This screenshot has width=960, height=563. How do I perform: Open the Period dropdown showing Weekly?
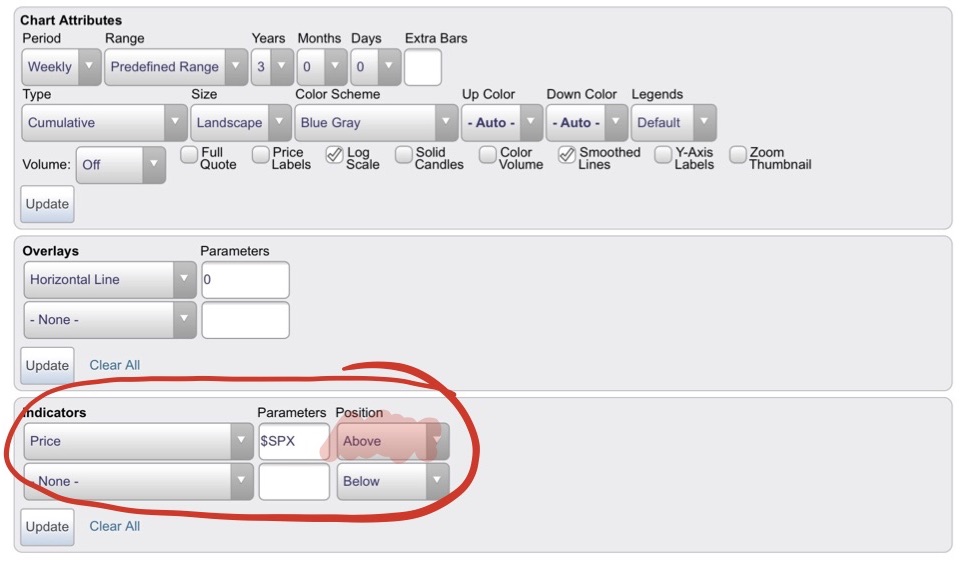(61, 67)
